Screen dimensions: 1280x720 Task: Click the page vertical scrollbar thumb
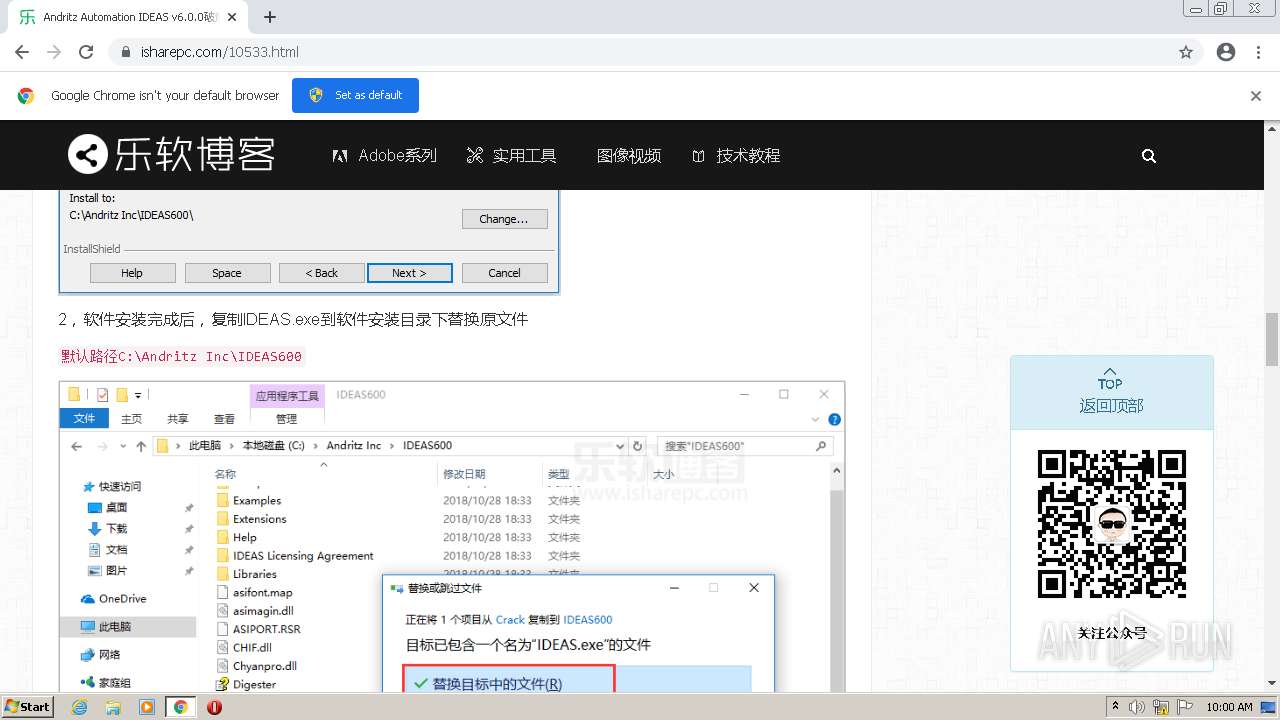click(1272, 339)
